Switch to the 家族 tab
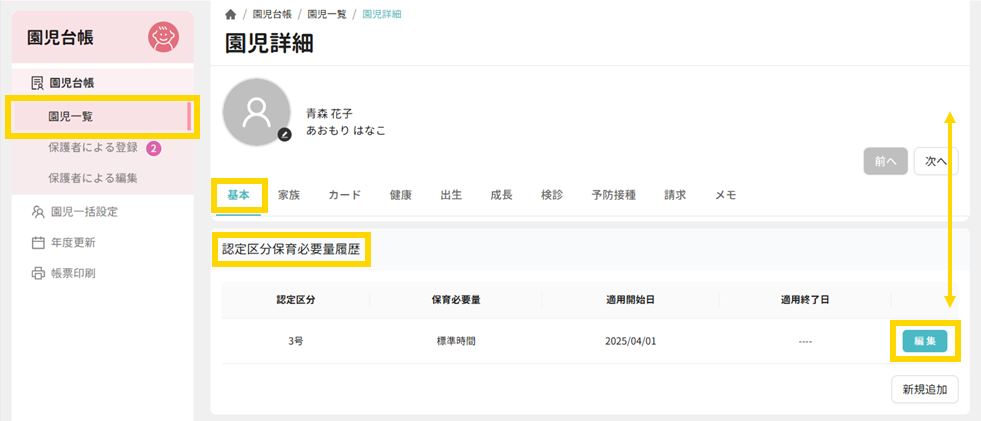 tap(289, 195)
